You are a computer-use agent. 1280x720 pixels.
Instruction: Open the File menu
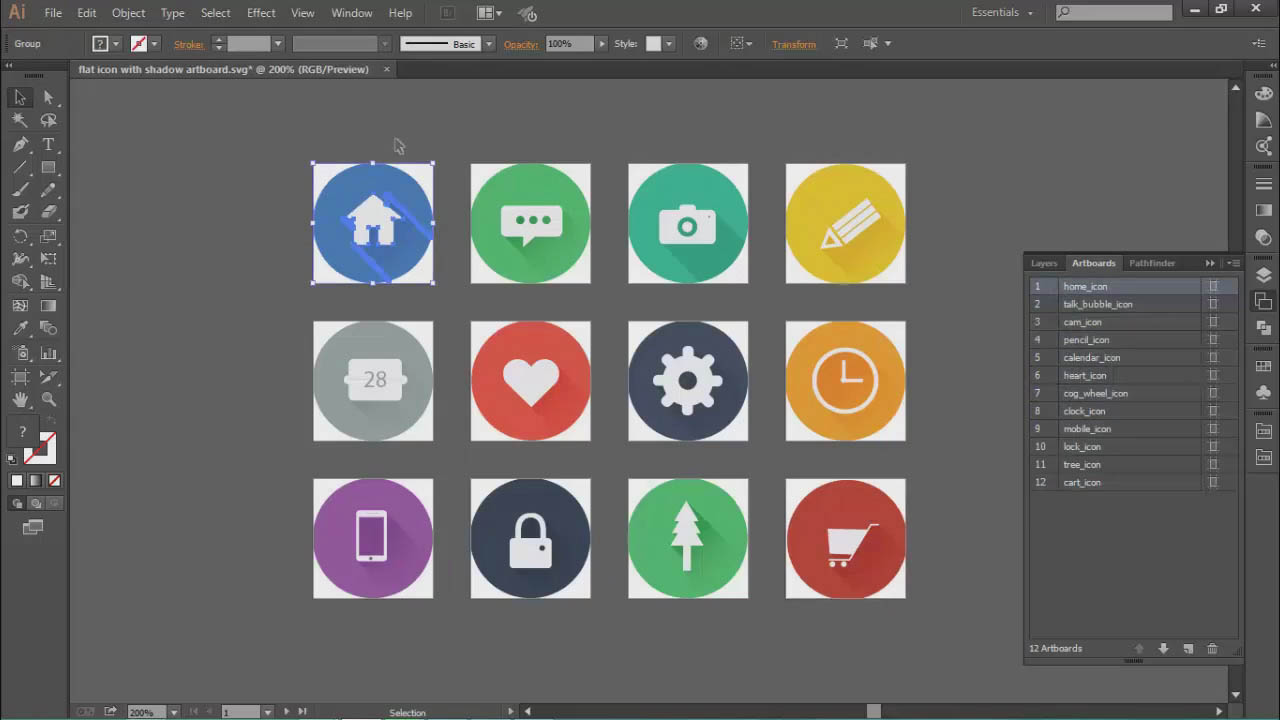53,13
